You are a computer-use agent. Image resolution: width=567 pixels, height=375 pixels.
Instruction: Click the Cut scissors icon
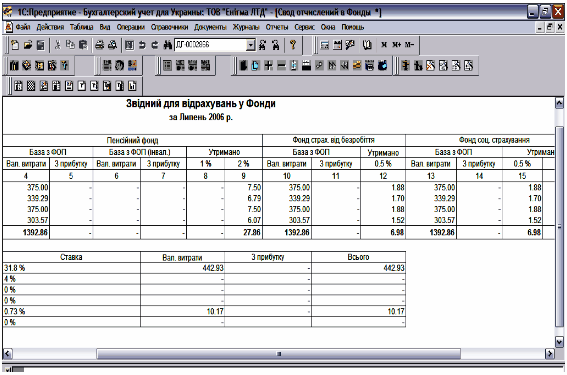click(x=57, y=45)
